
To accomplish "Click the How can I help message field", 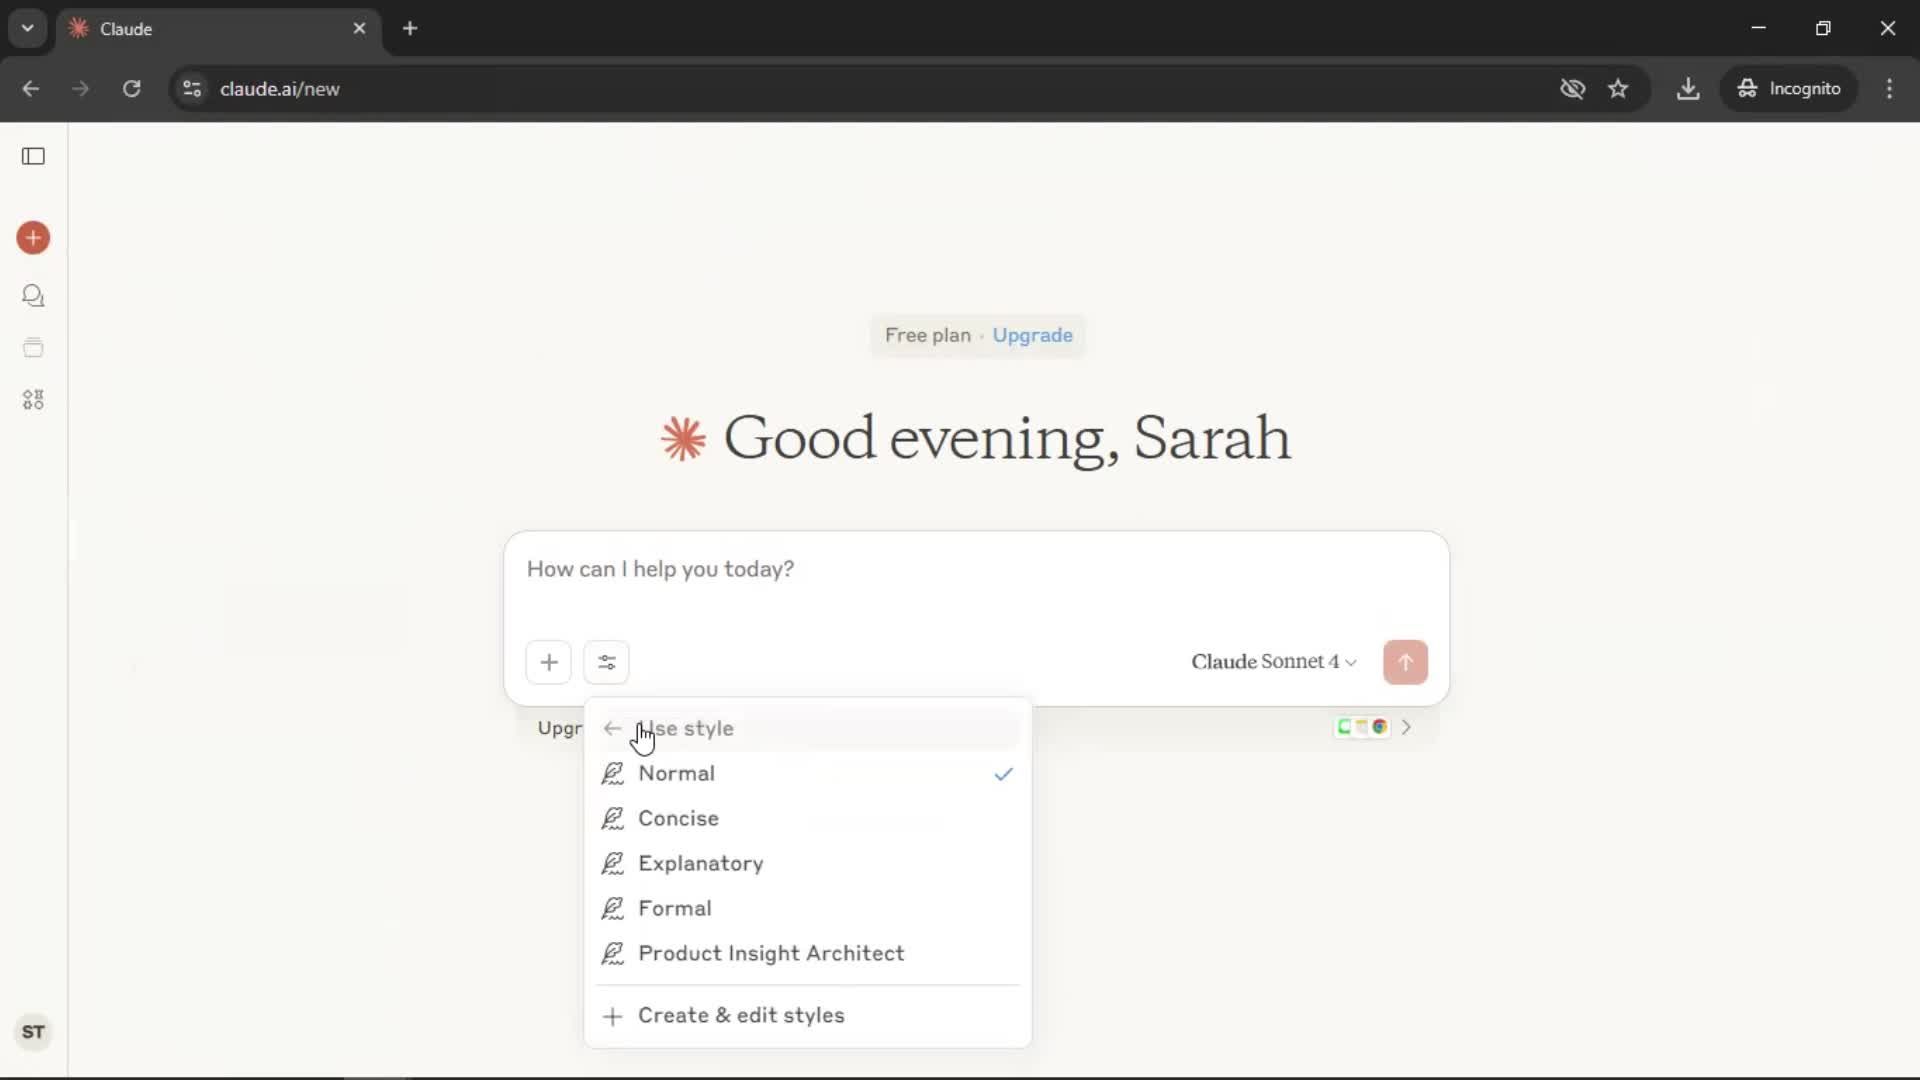I will click(976, 570).
